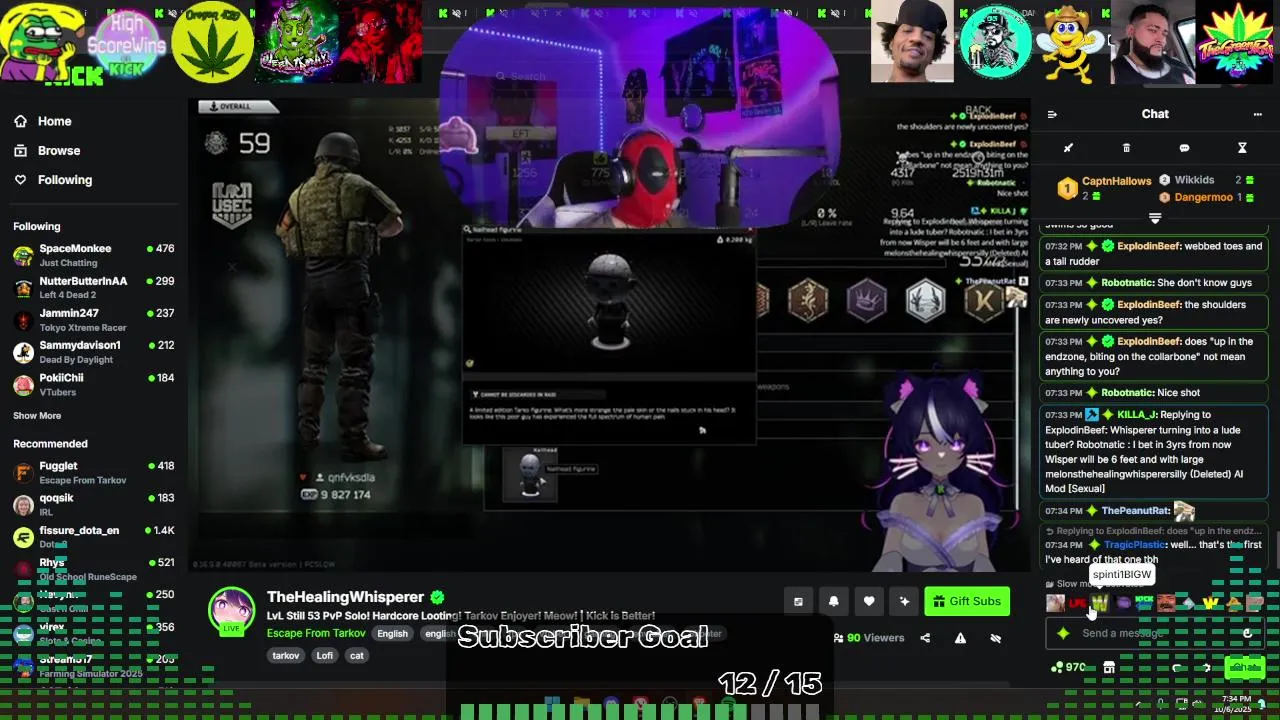Click the Browse icon in the sidebar
1280x720 pixels.
coord(20,150)
